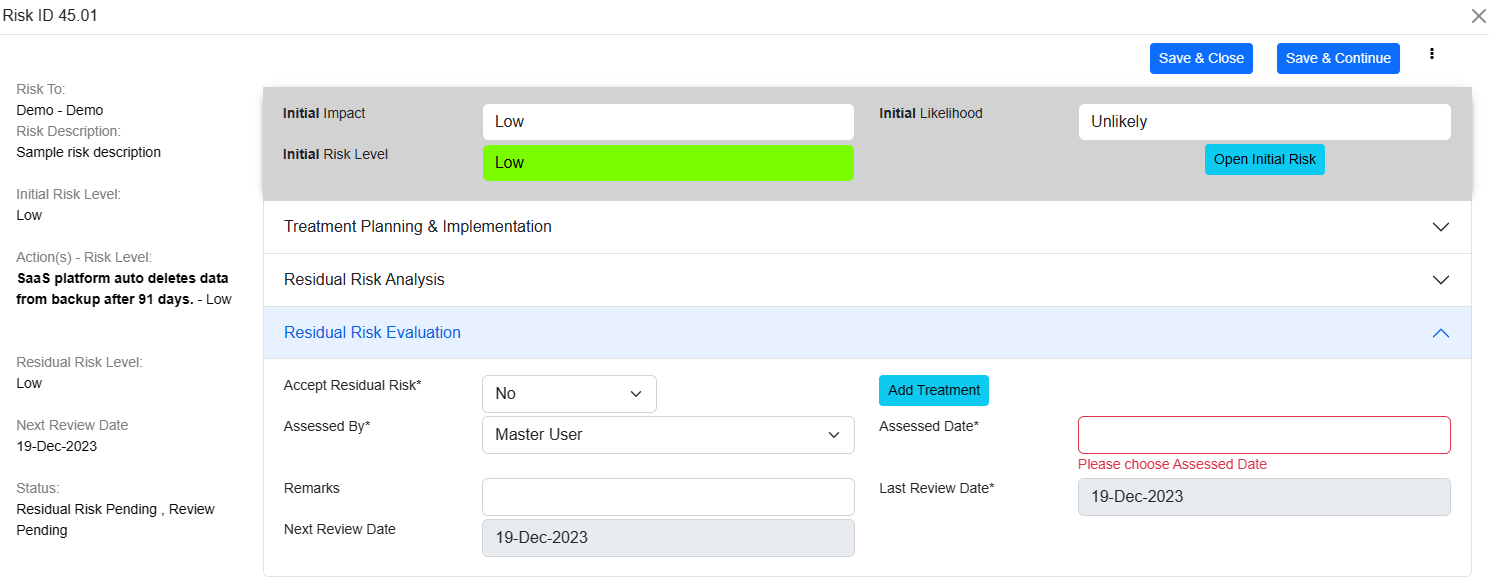Click the Save & Continue button
Screen dimensions: 1489x587
[1337, 58]
